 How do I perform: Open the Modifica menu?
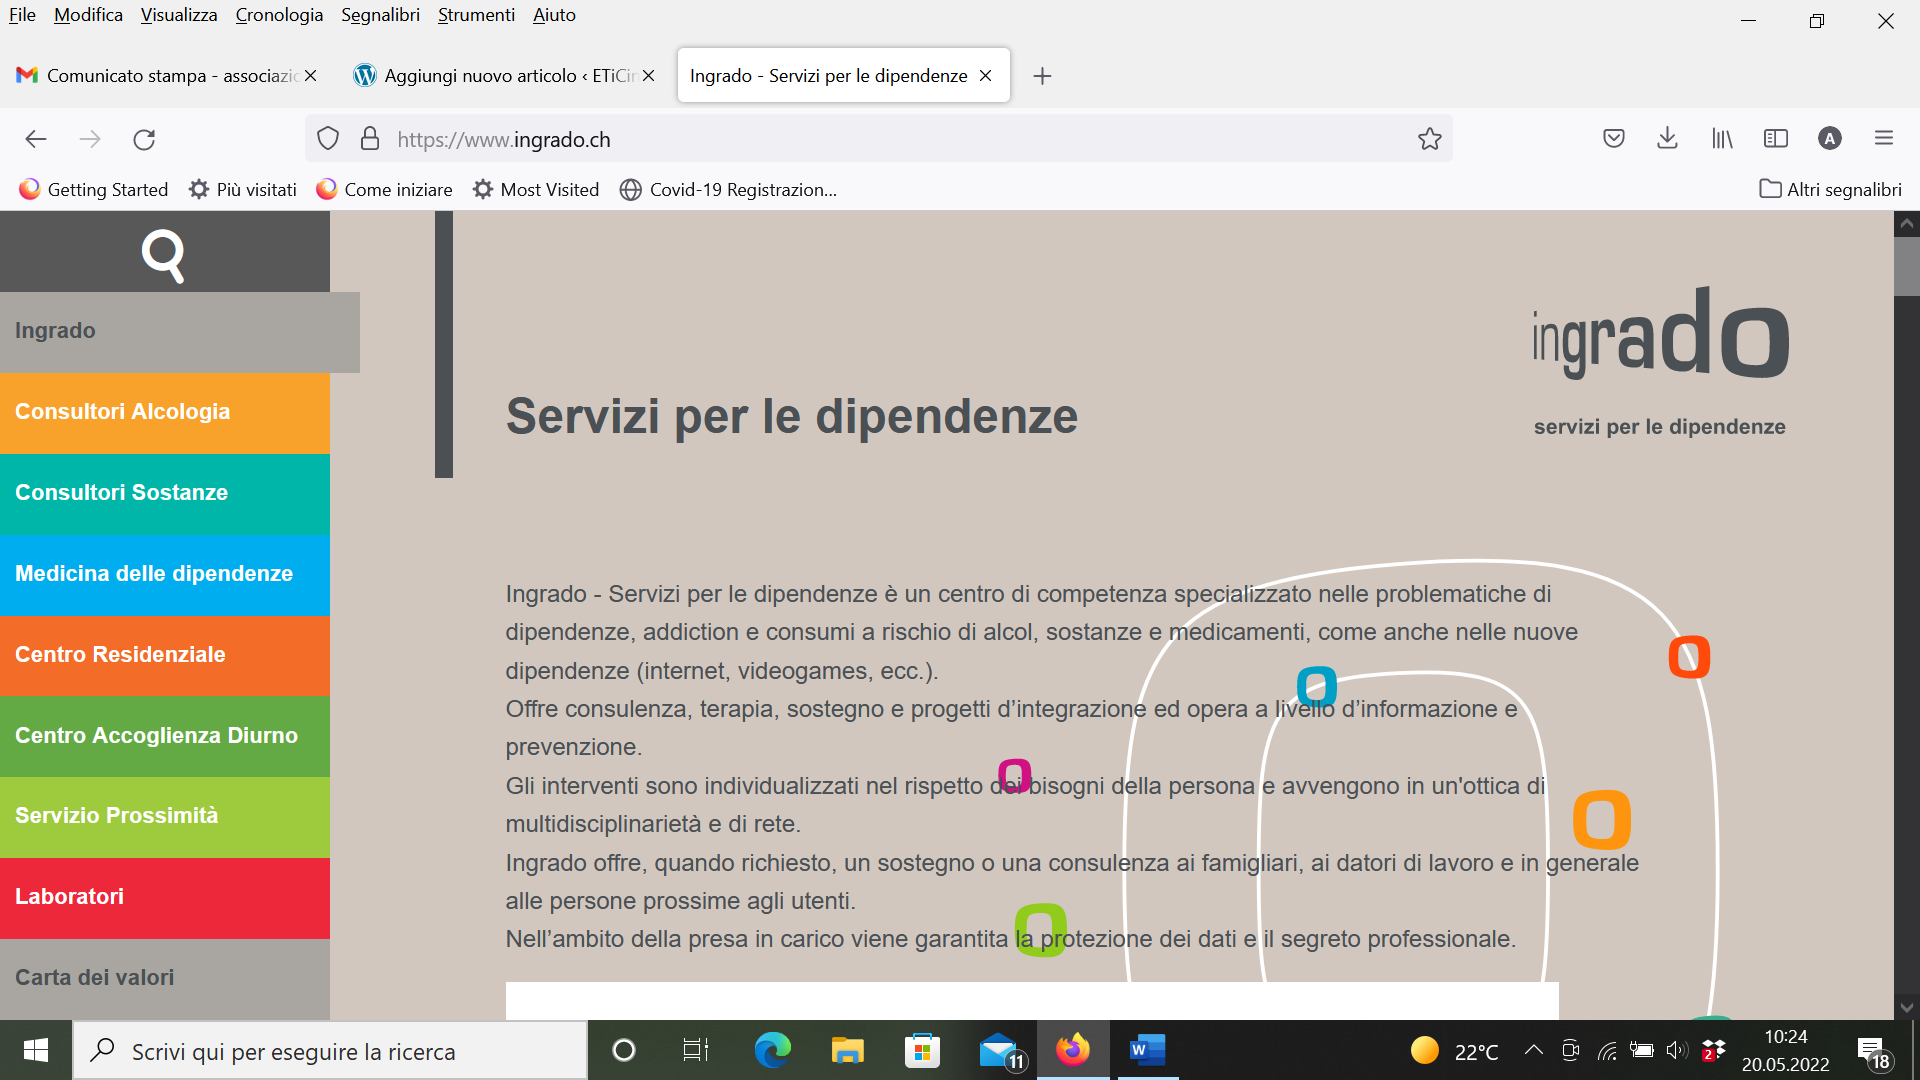[88, 15]
